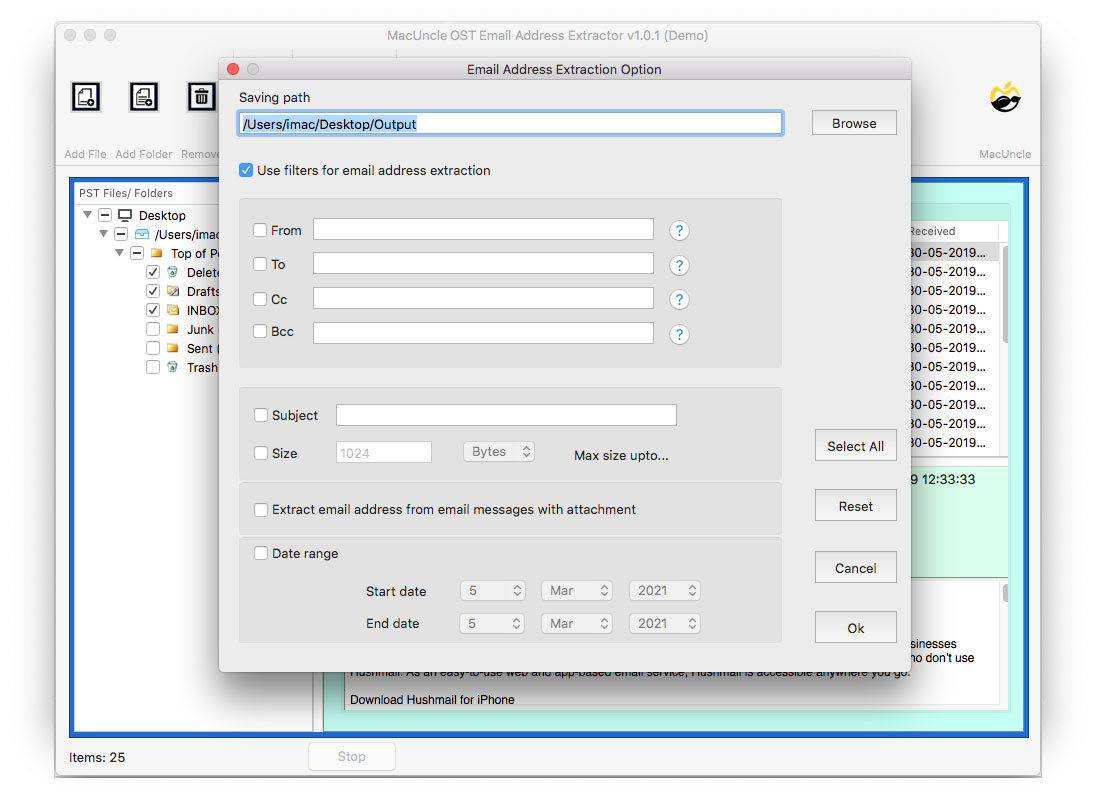Click the Cancel button
The image size is (1096, 799).
point(856,568)
